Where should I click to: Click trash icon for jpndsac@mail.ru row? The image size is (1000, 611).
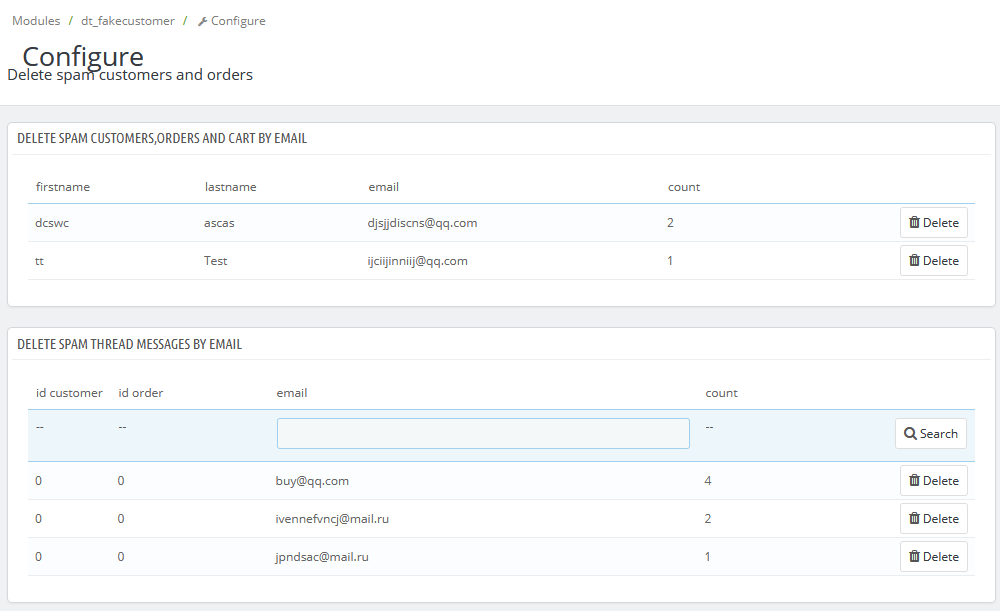(x=914, y=557)
